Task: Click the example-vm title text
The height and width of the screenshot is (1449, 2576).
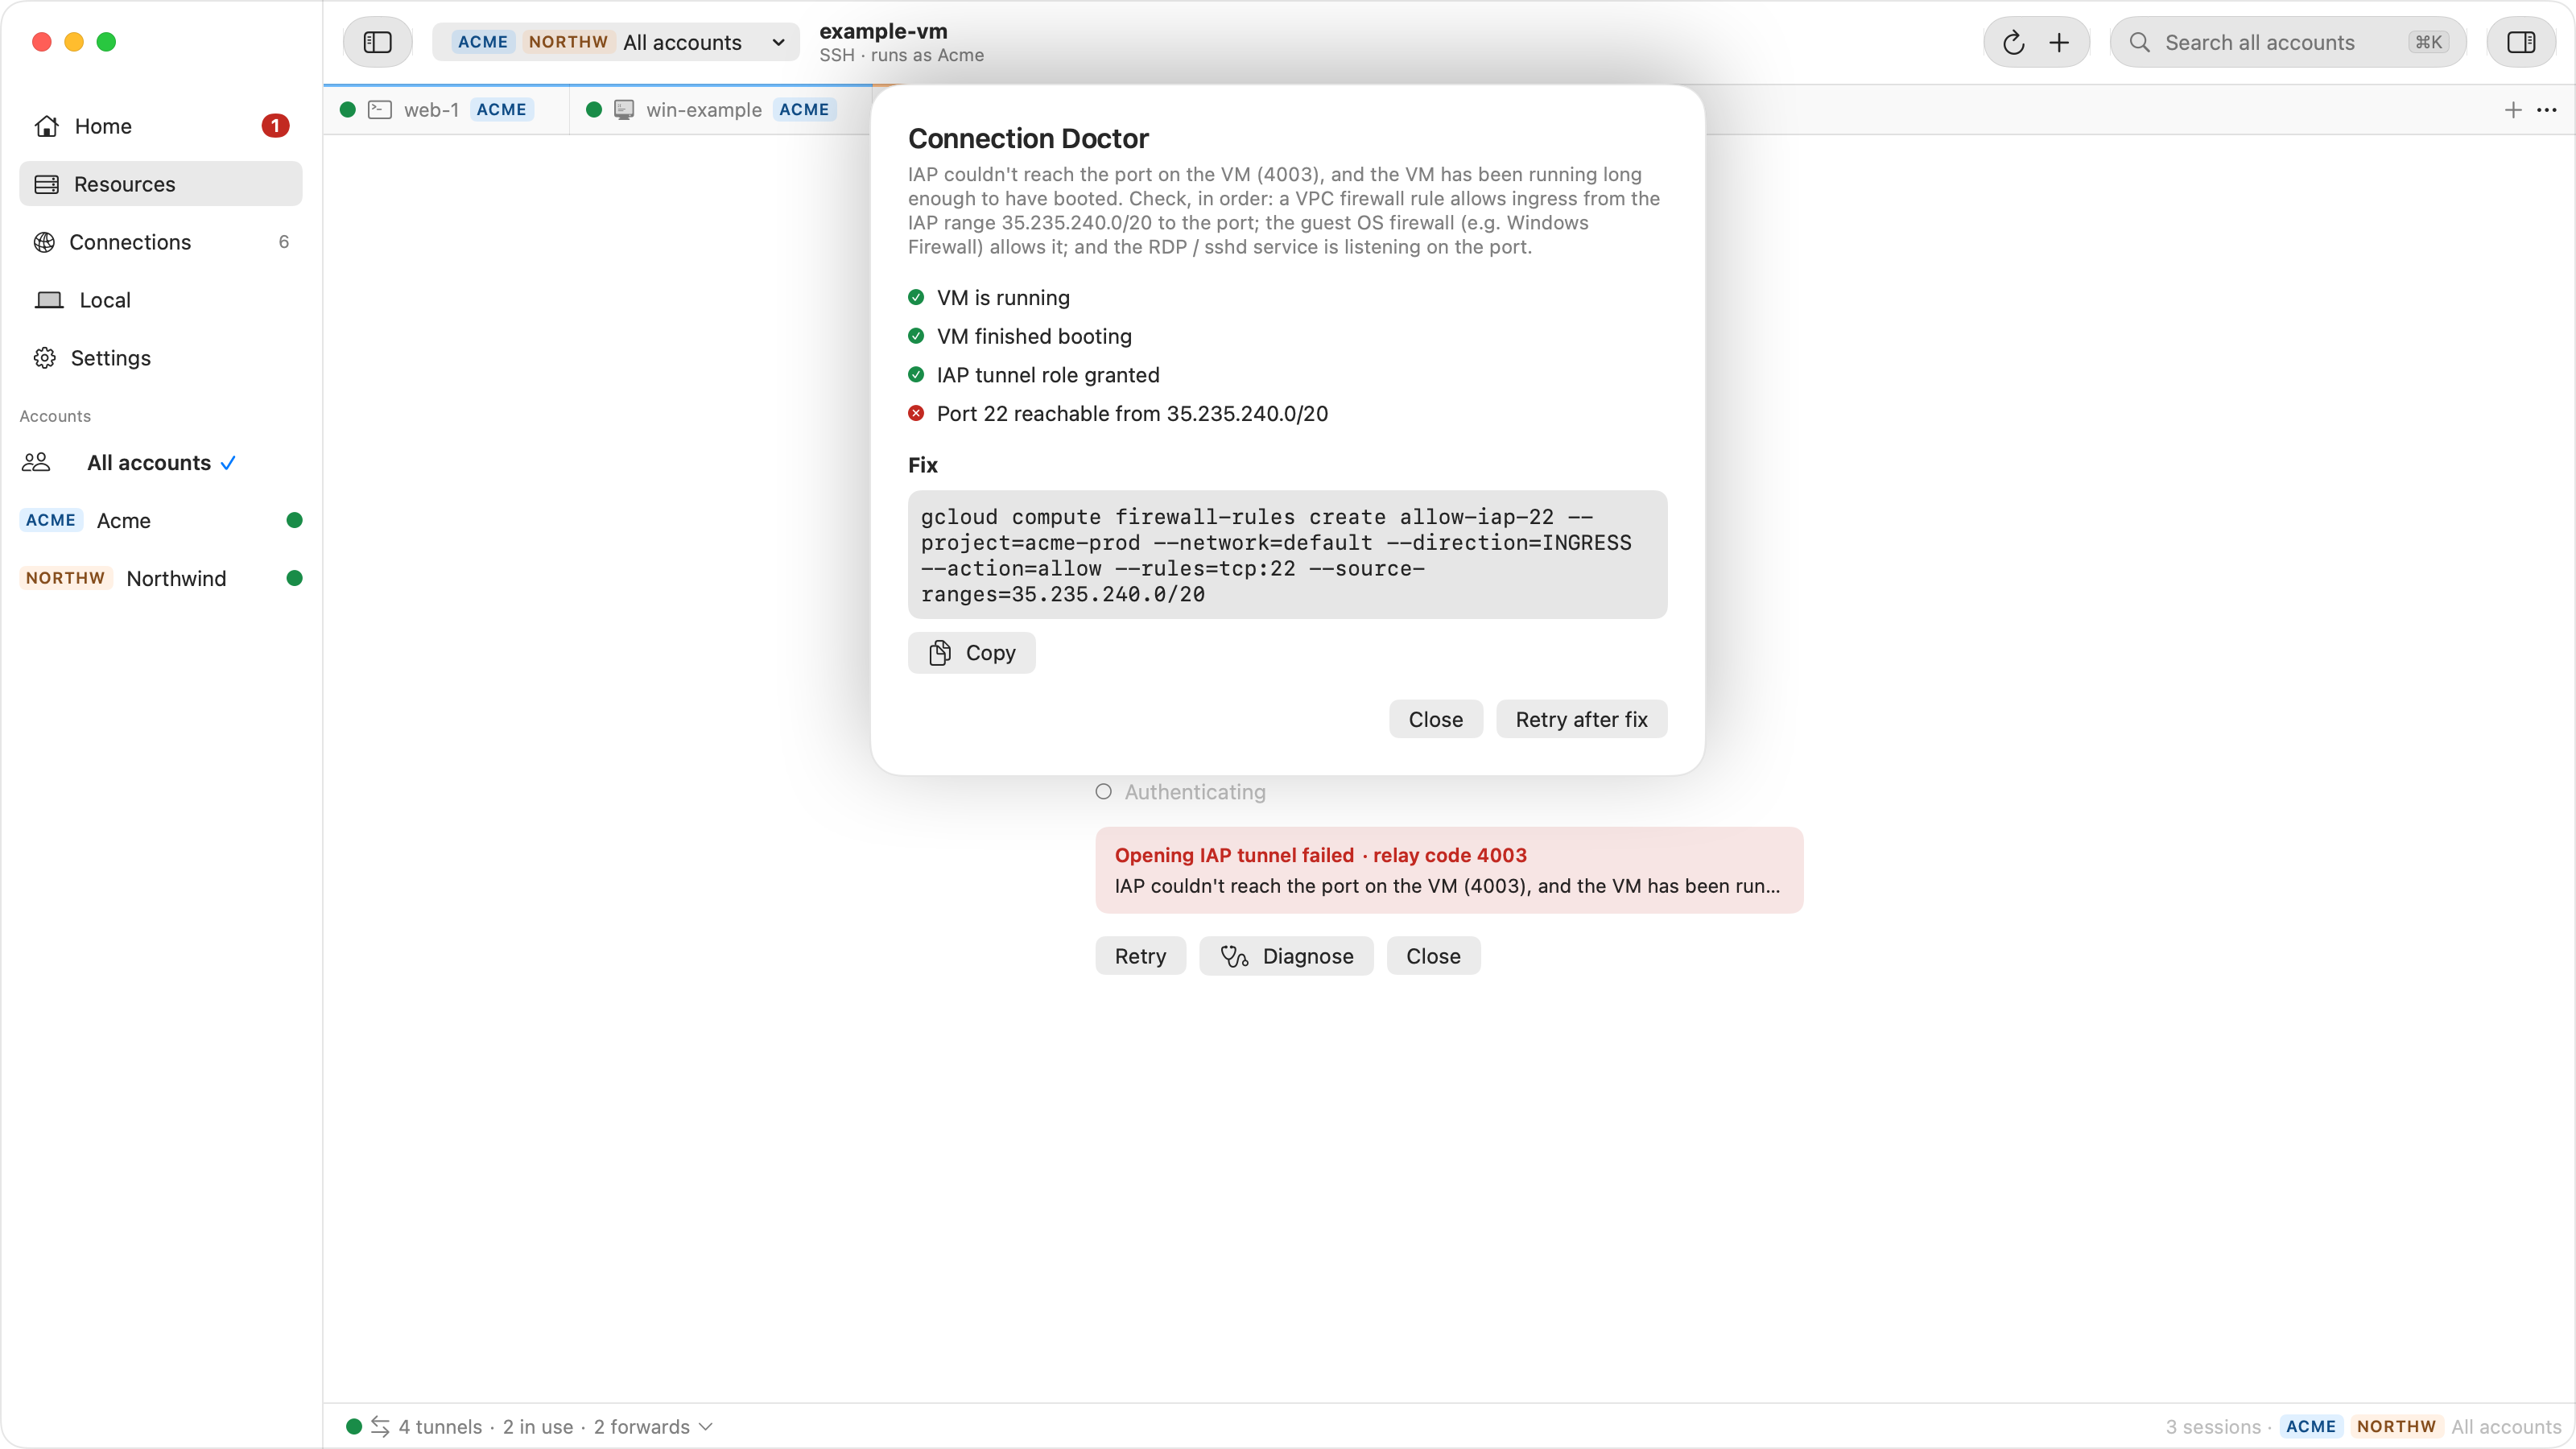Action: point(883,31)
